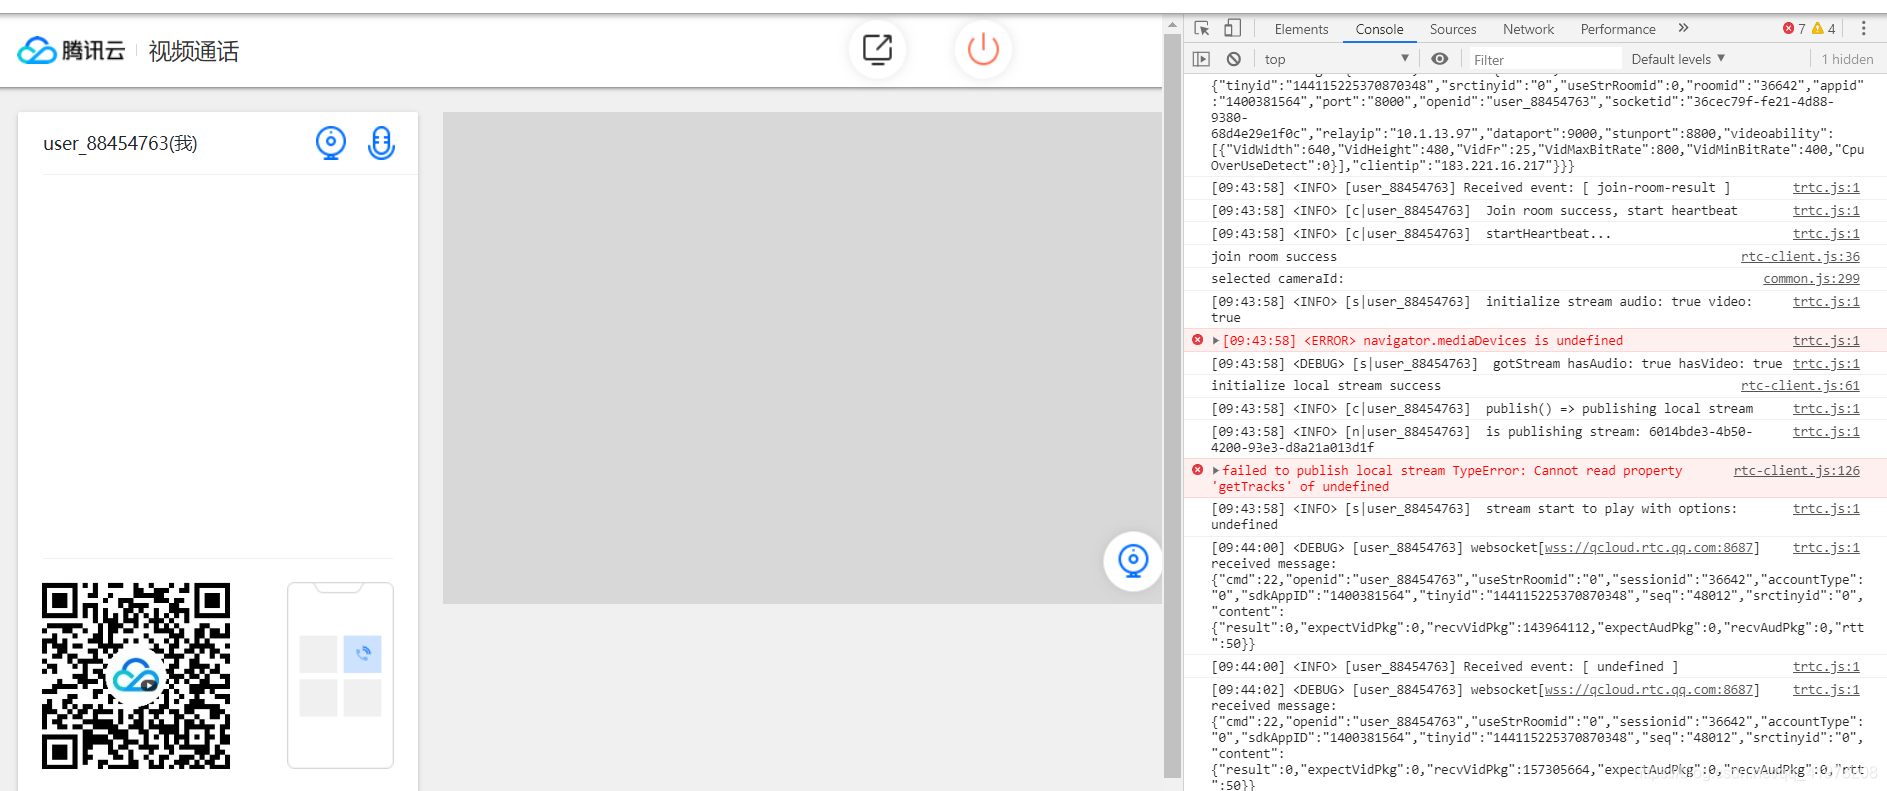Click the phone layout preview image
This screenshot has width=1887, height=791.
point(340,675)
